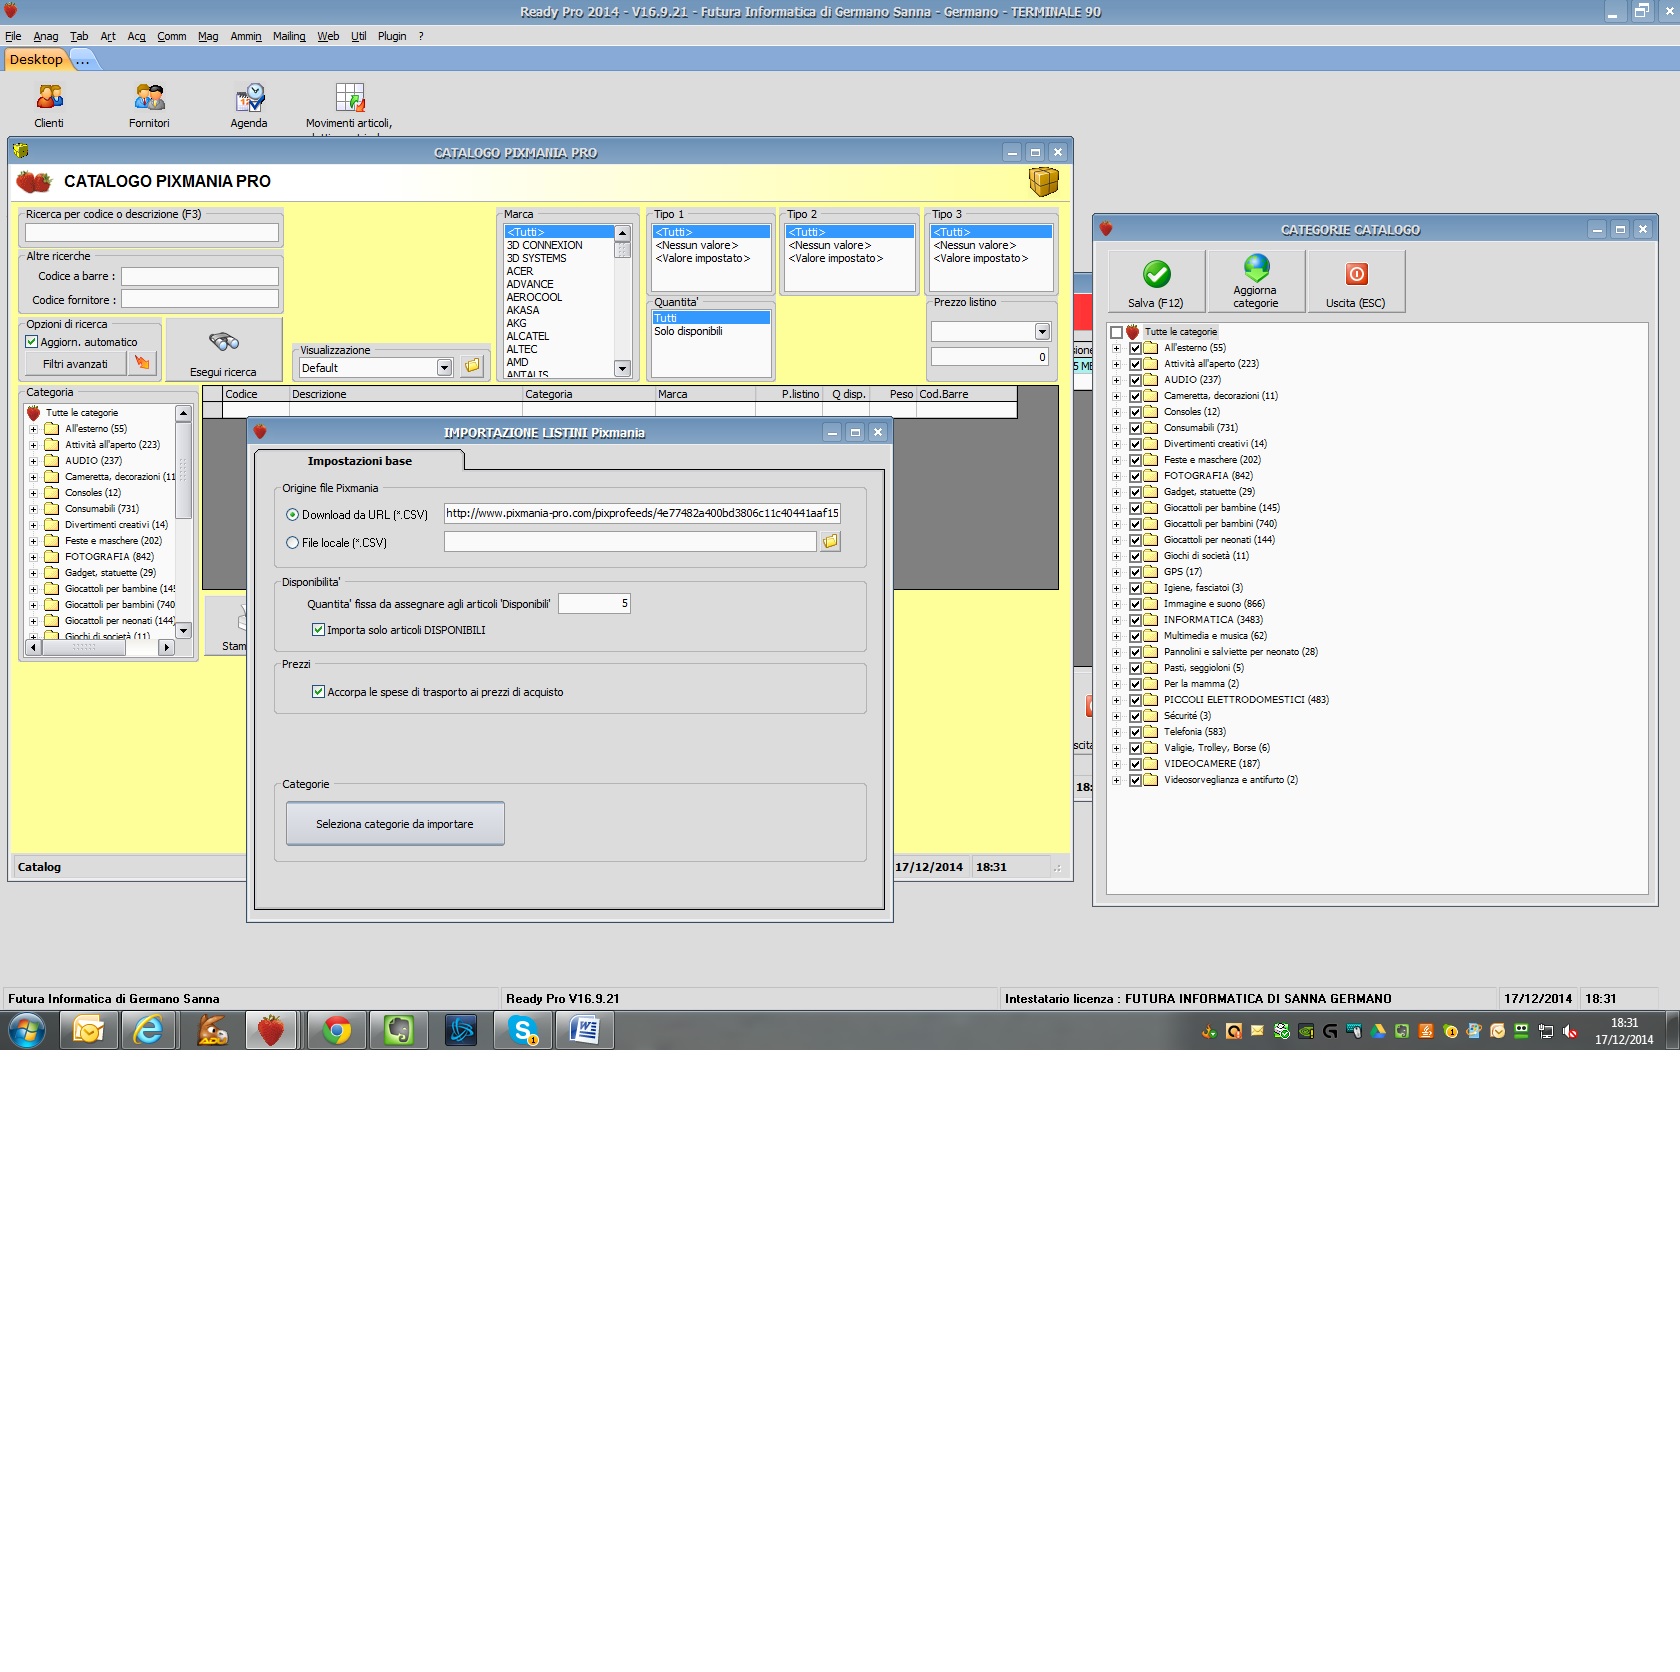Image resolution: width=1680 pixels, height=1672 pixels.
Task: Toggle Accorpa le spese di trasporto checkbox
Action: (318, 692)
